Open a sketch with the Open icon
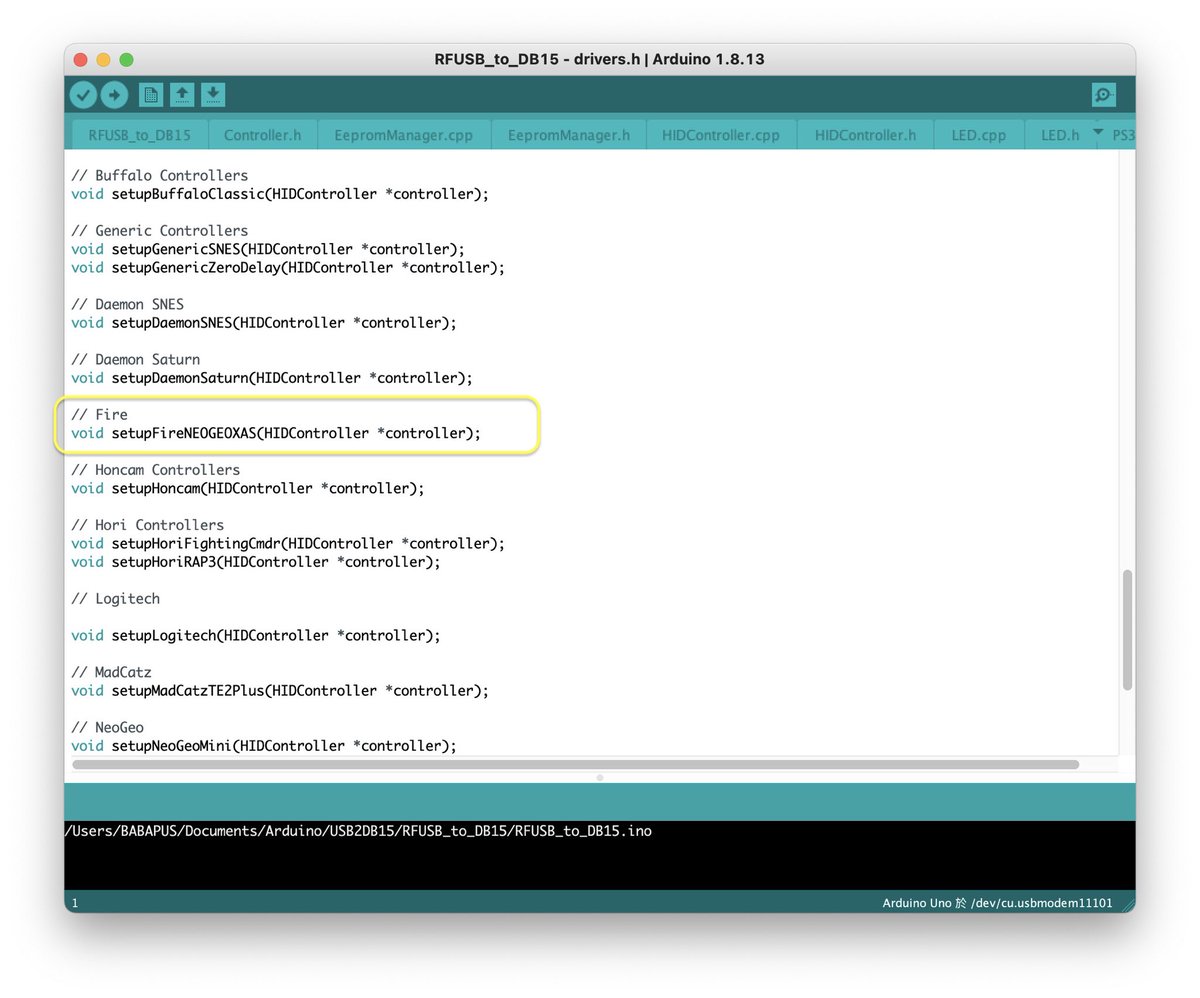The image size is (1200, 998). point(182,95)
